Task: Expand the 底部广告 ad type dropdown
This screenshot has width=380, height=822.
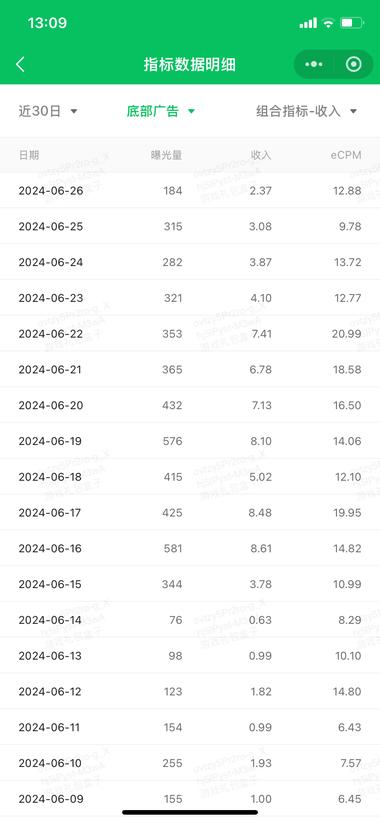Action: pos(160,111)
